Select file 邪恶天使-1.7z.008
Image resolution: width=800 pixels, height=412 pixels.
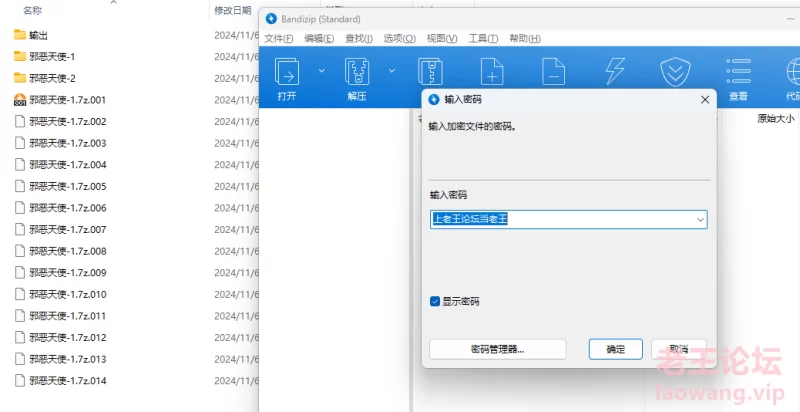tap(68, 251)
